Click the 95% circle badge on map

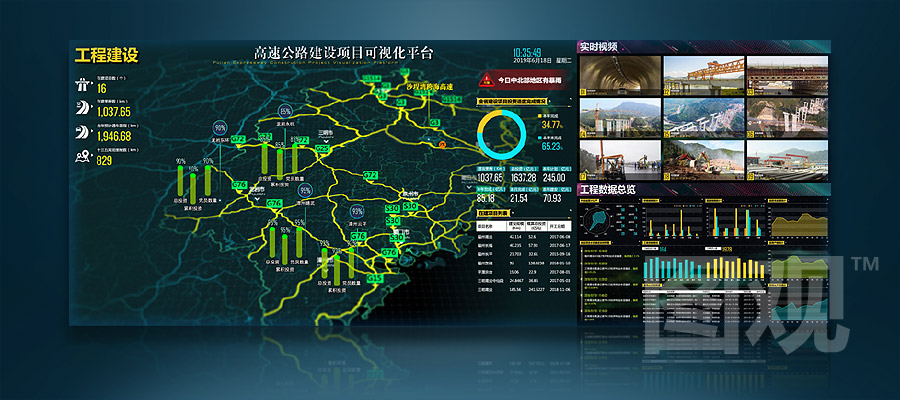(x=305, y=190)
